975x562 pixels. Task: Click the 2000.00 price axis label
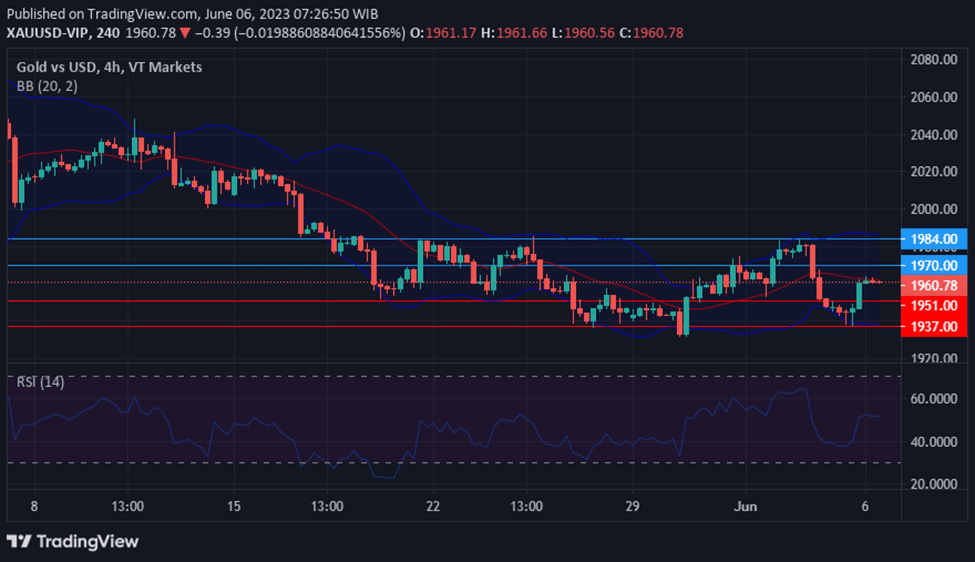click(x=933, y=209)
